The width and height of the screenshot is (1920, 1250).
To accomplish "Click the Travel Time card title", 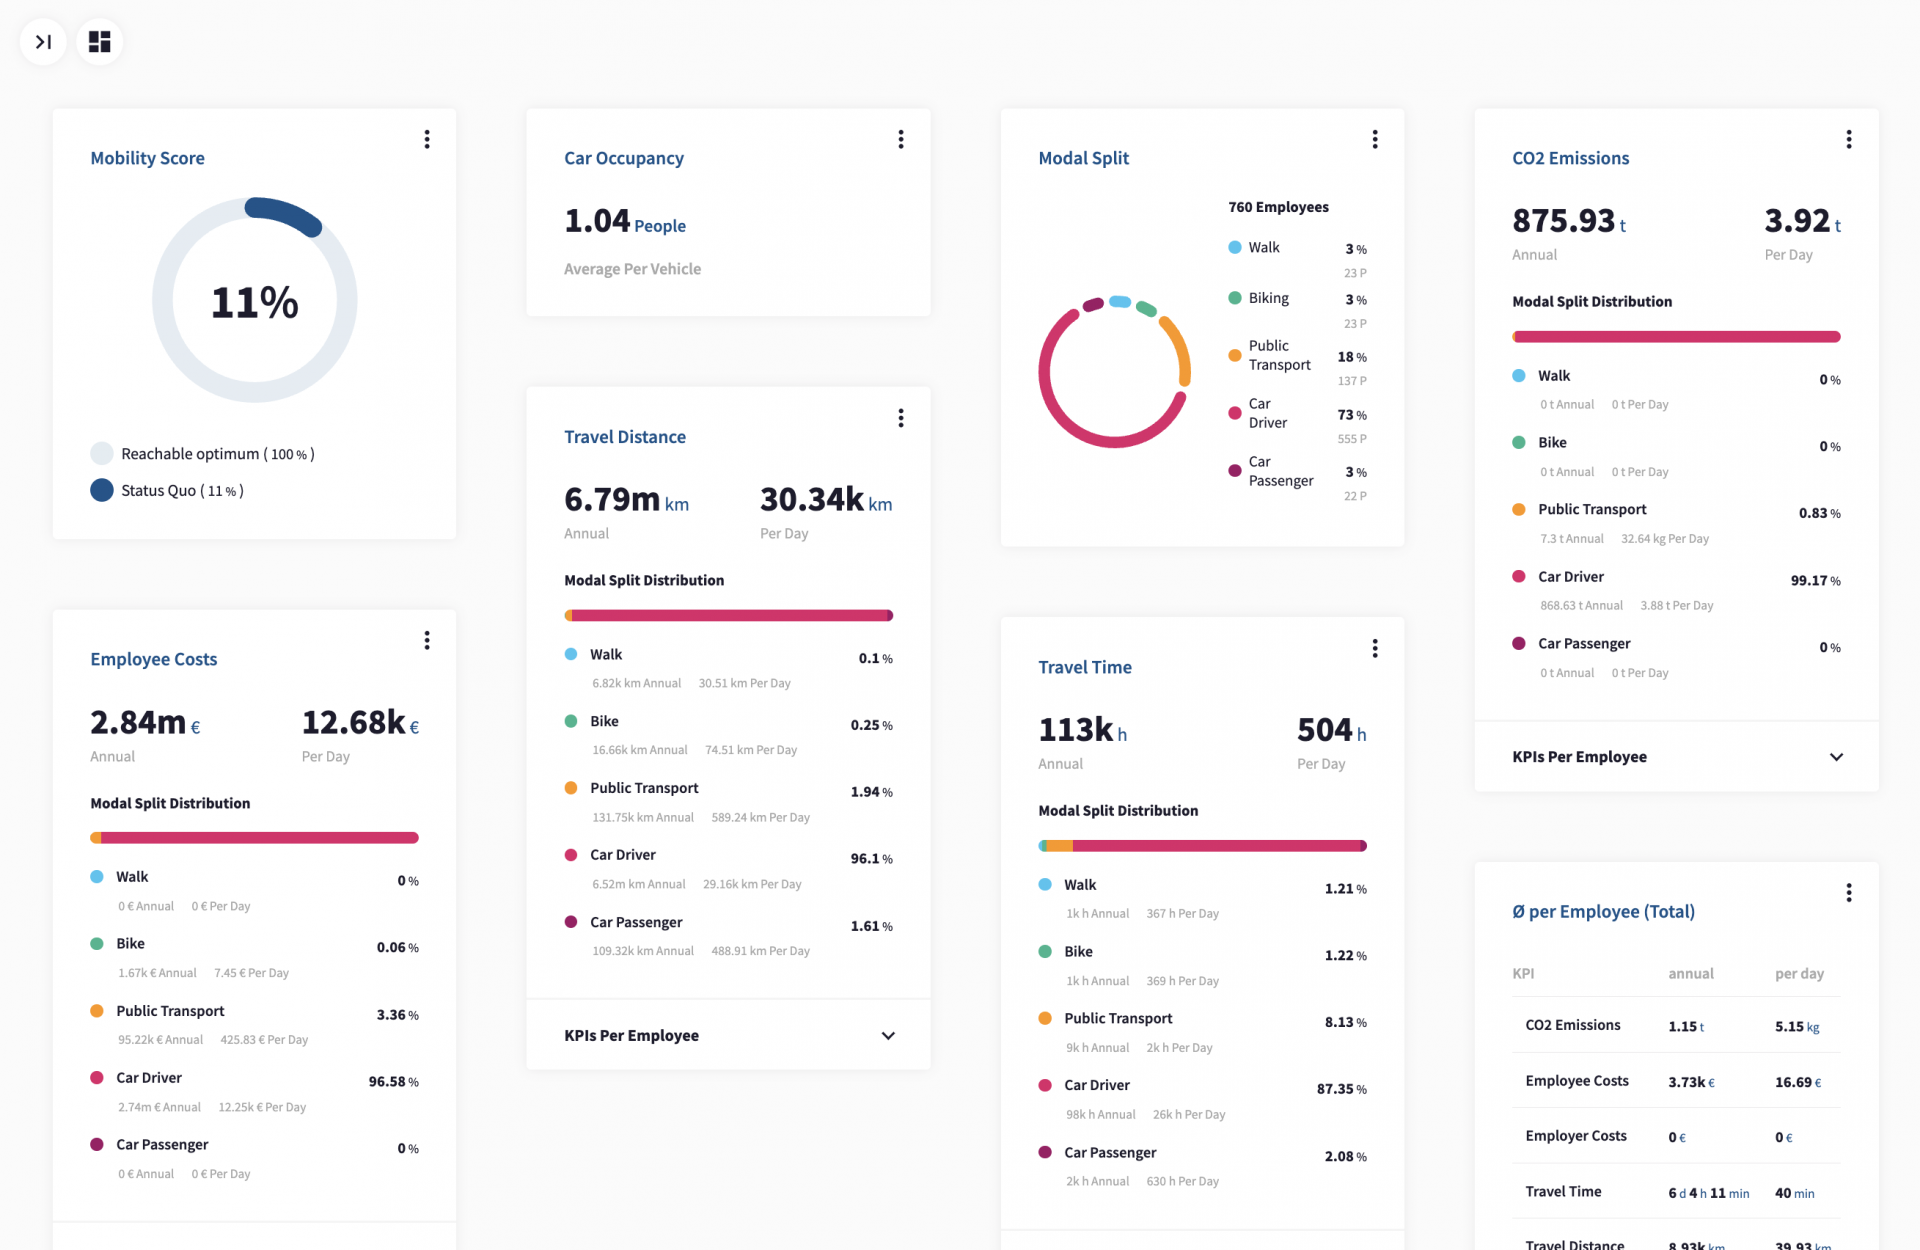I will tap(1085, 667).
